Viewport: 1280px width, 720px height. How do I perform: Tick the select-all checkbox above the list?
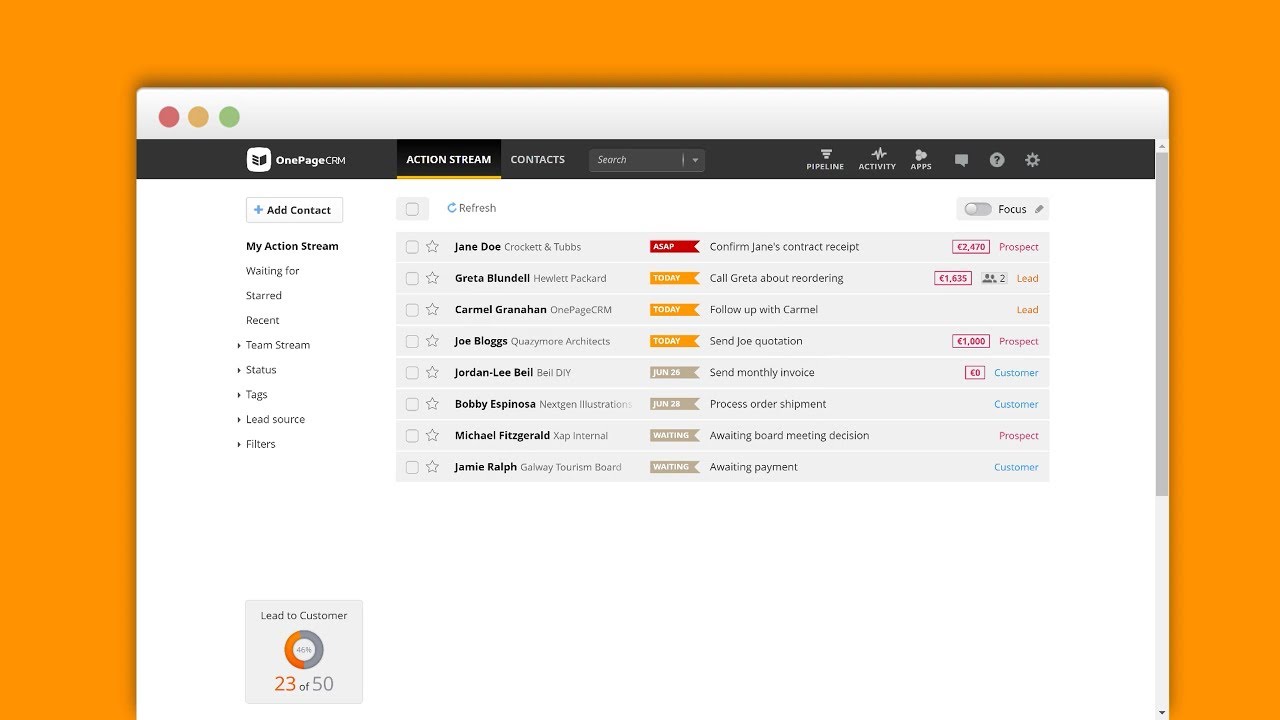(412, 209)
